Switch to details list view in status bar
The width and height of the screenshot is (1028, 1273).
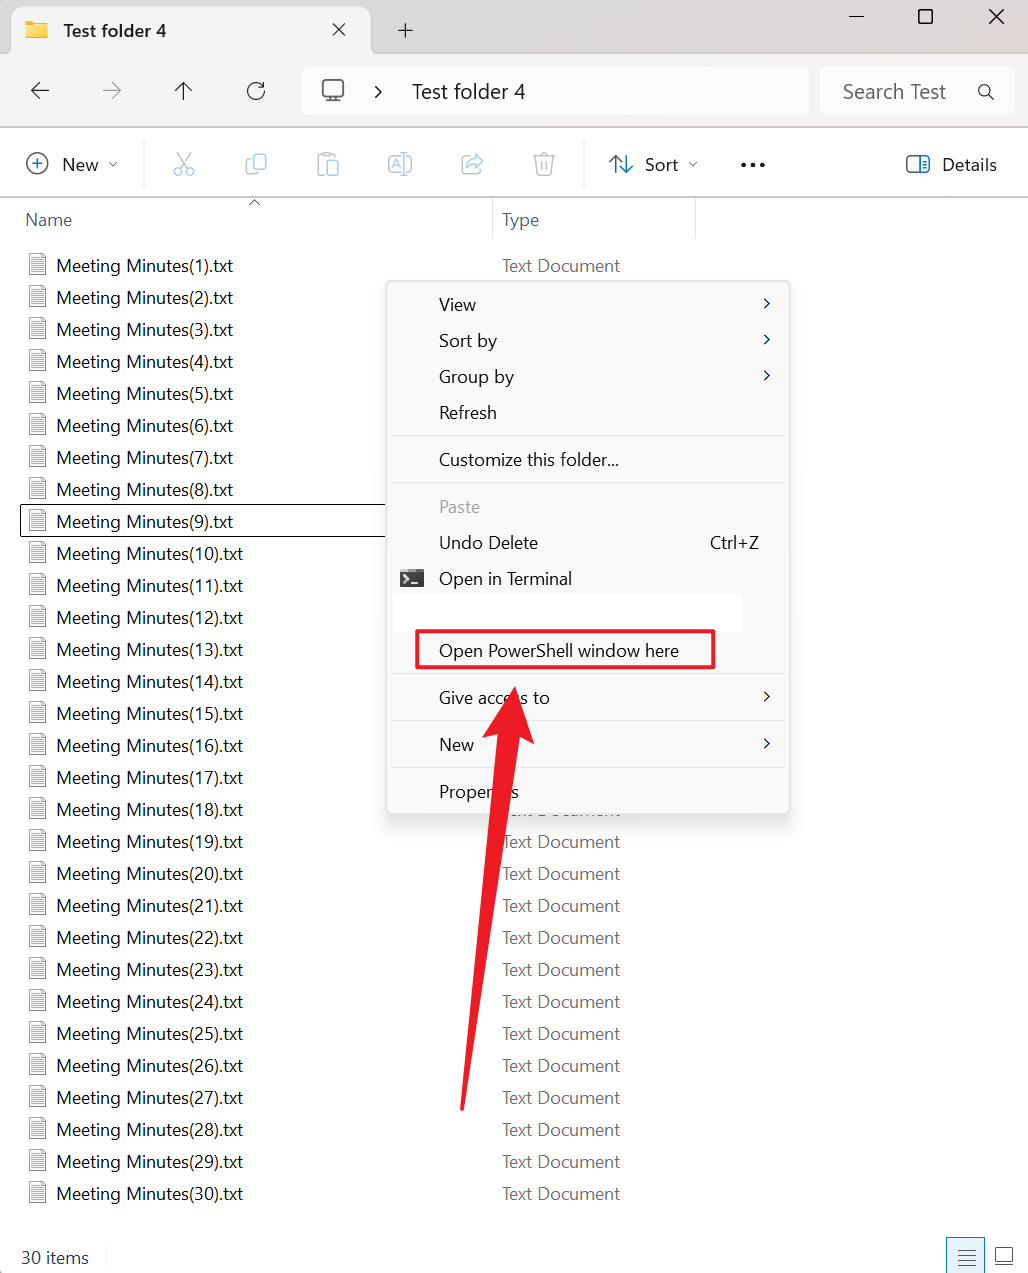pyautogui.click(x=966, y=1257)
